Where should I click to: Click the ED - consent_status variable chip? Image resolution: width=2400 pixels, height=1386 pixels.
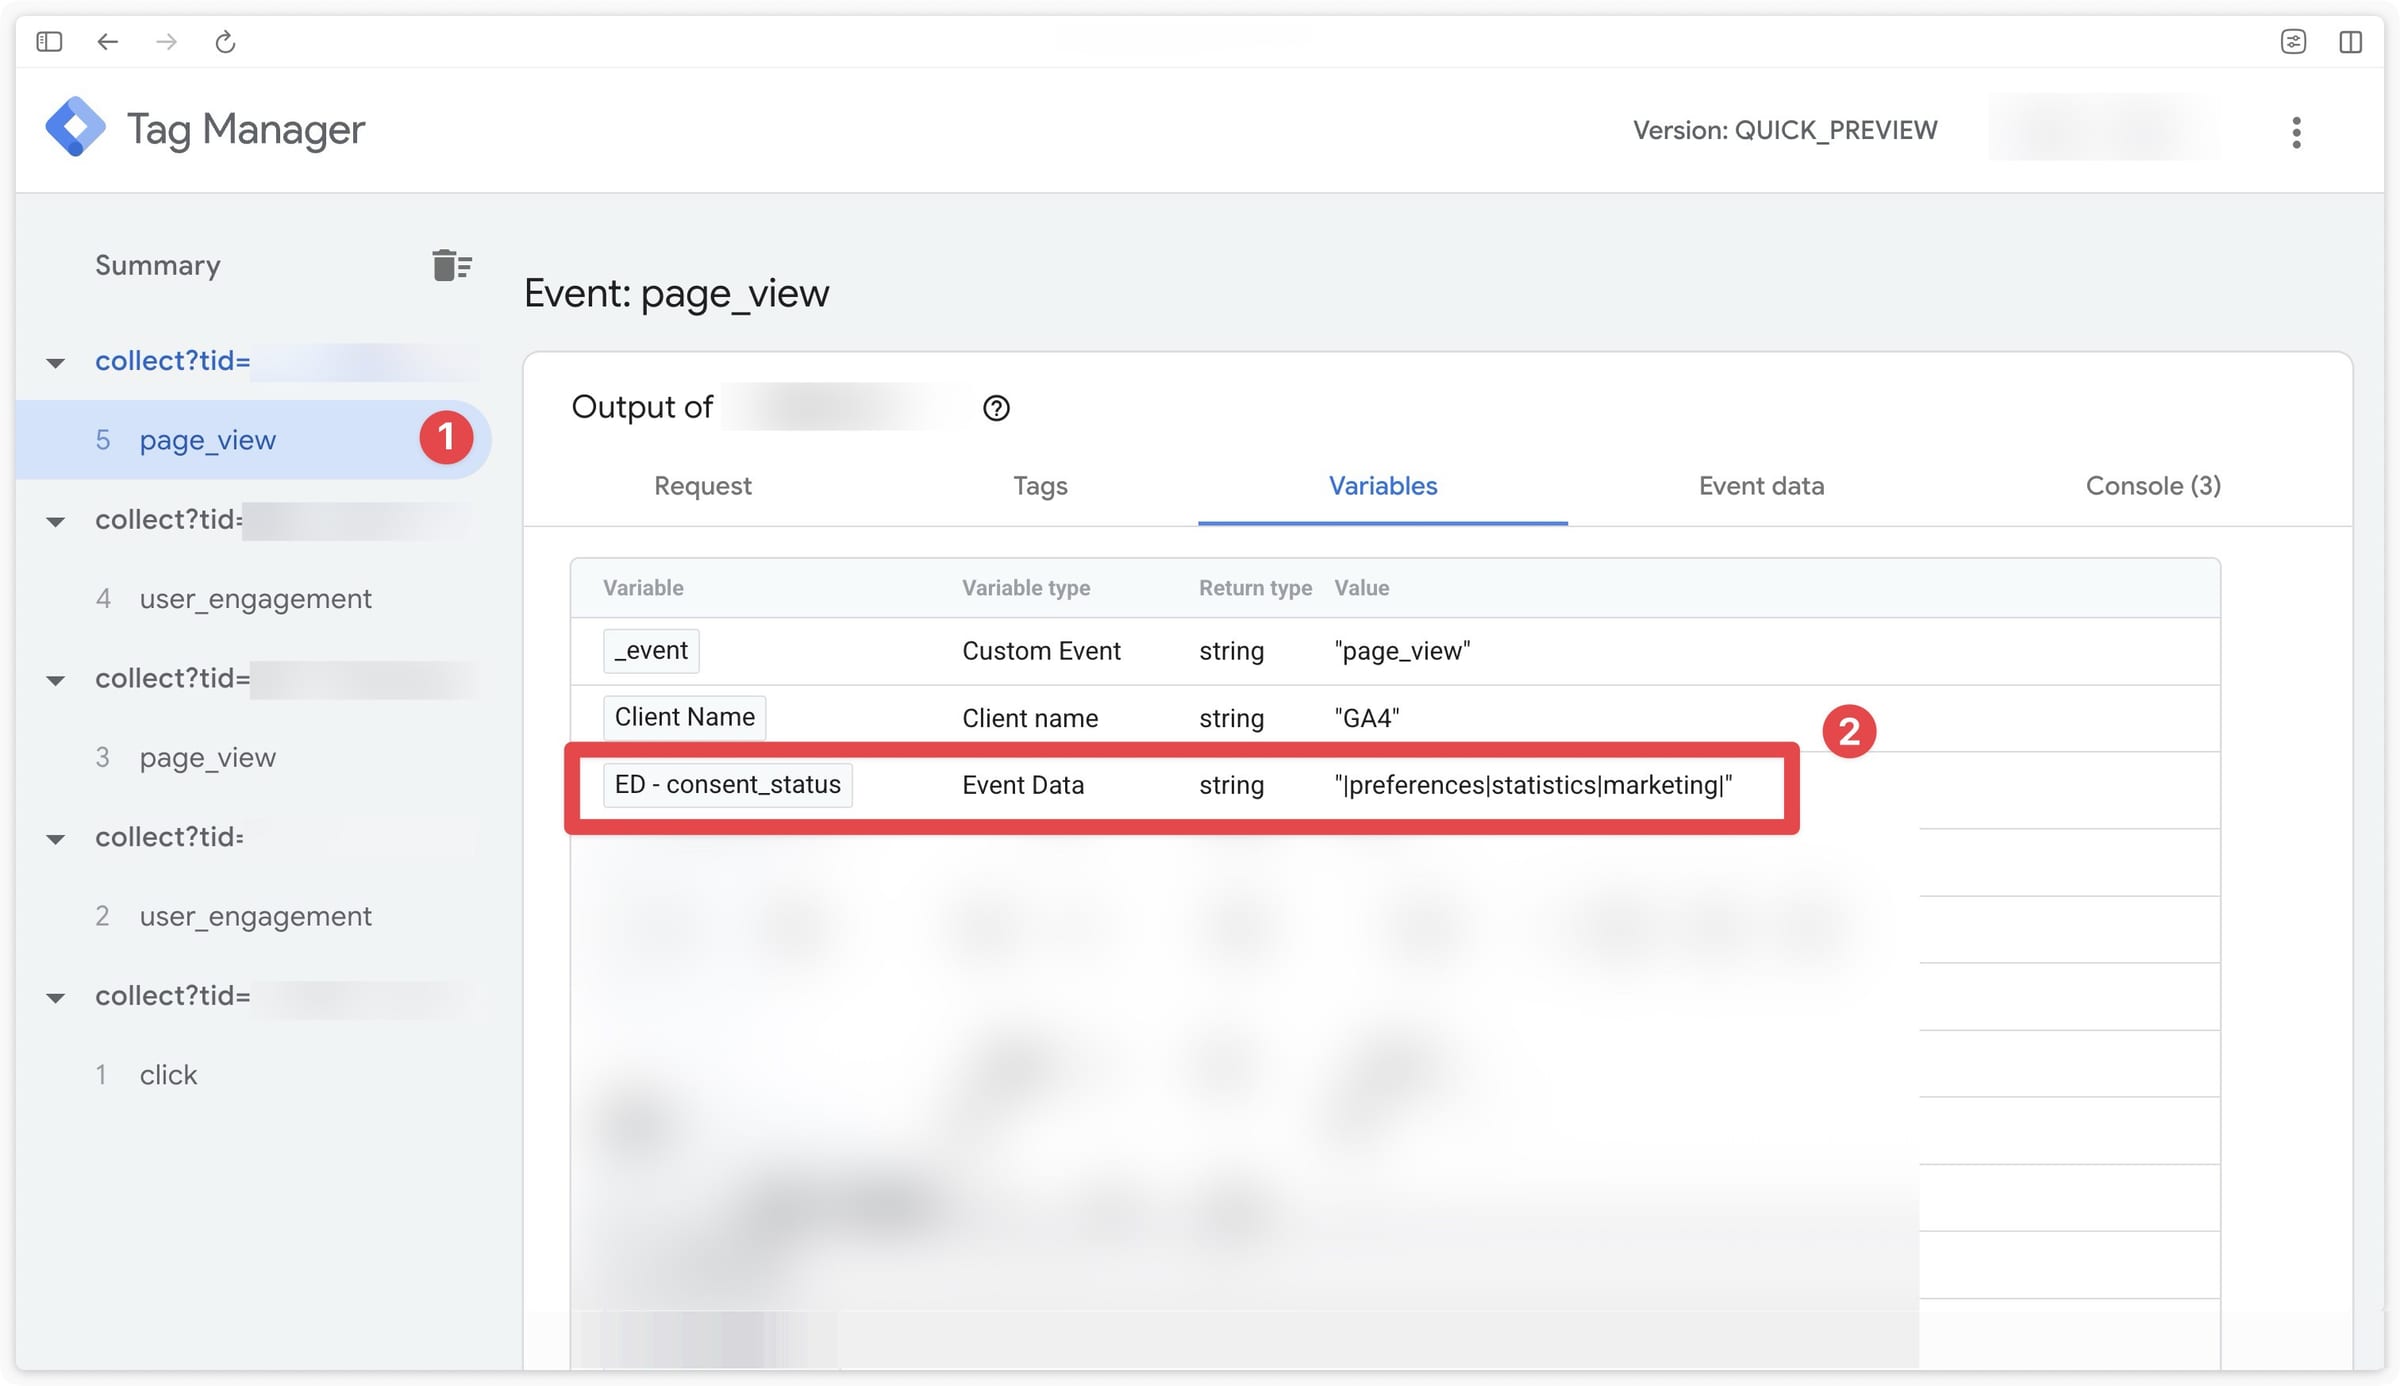point(727,785)
